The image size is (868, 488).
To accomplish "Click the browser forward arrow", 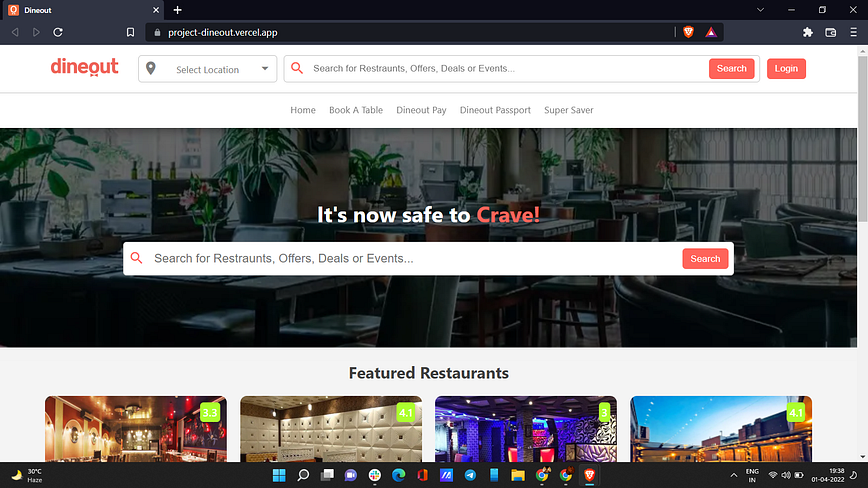I will [36, 32].
